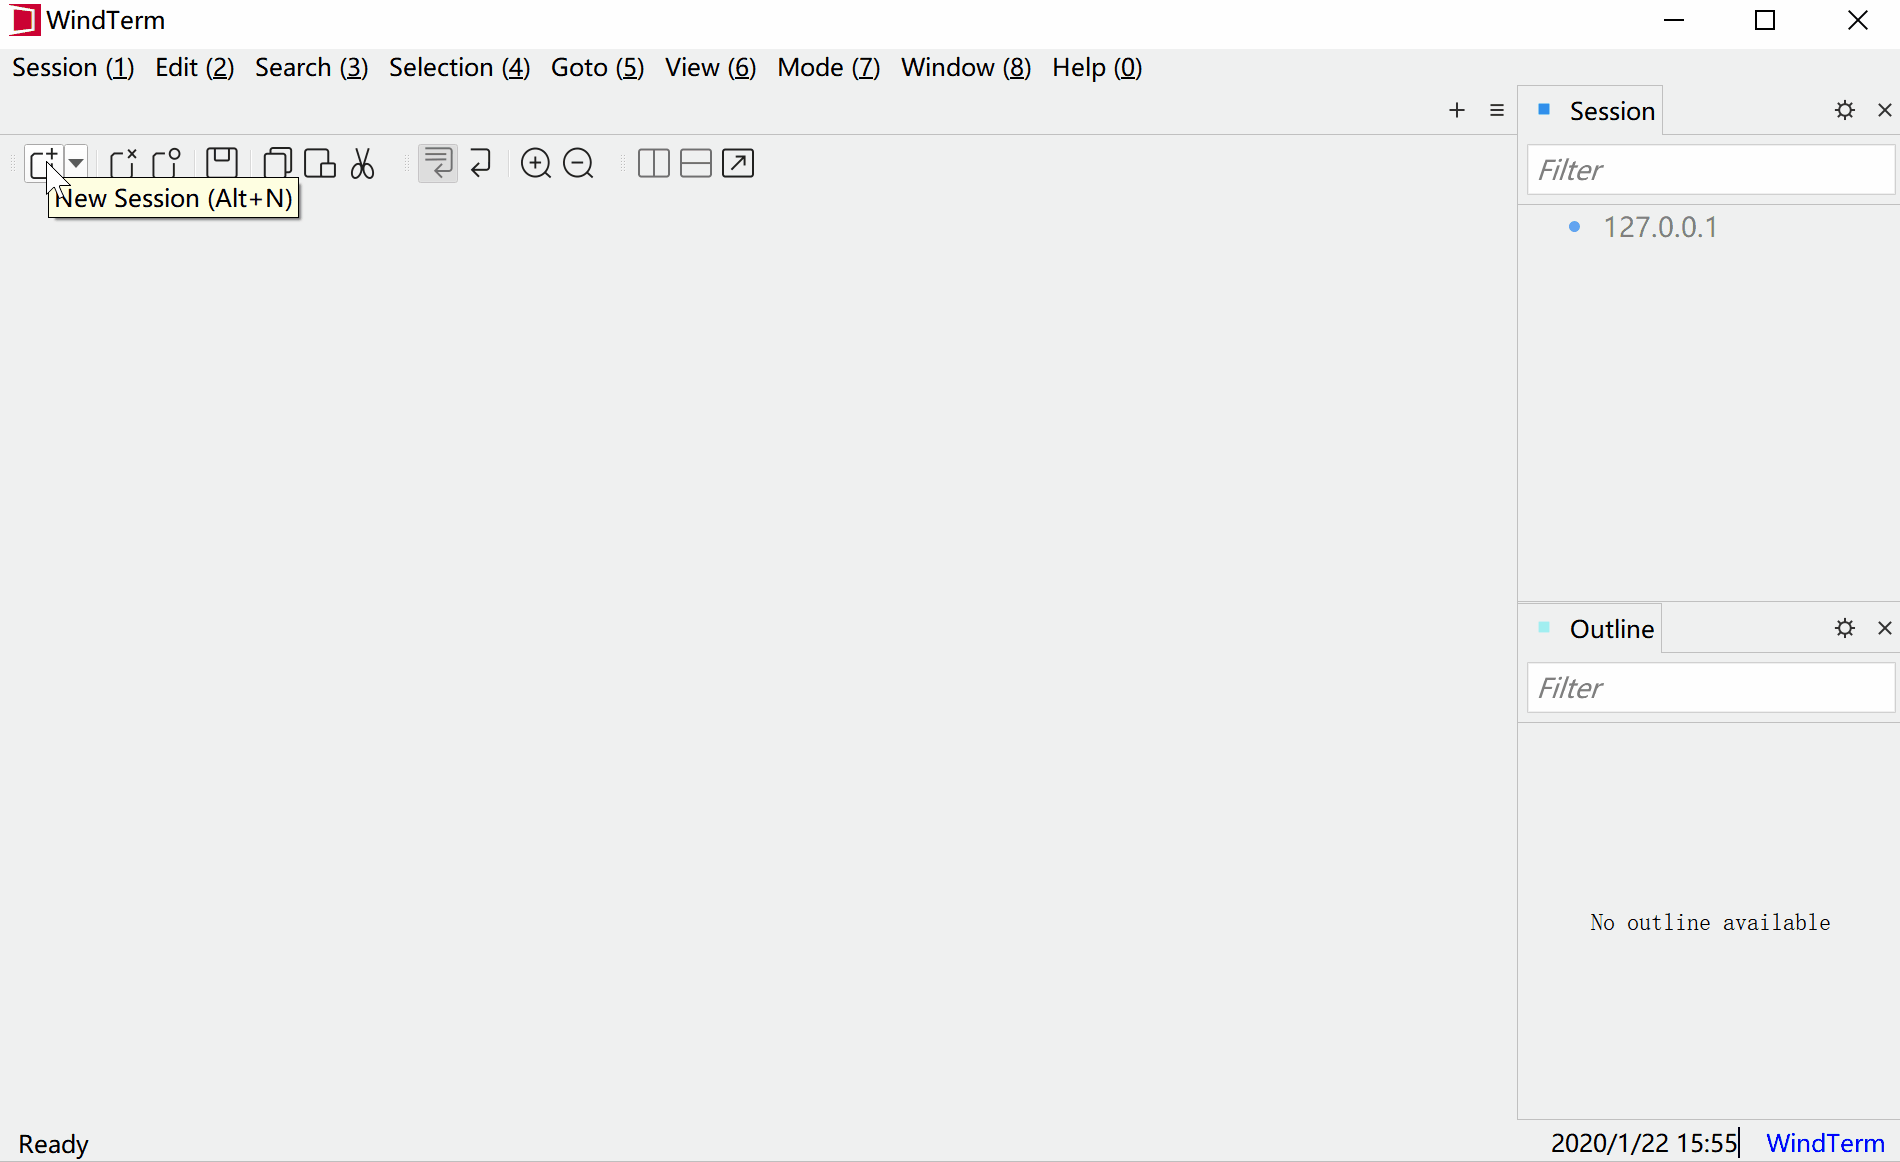Open the New Session dropdown arrow
Viewport: 1900px width, 1162px height.
tap(76, 163)
